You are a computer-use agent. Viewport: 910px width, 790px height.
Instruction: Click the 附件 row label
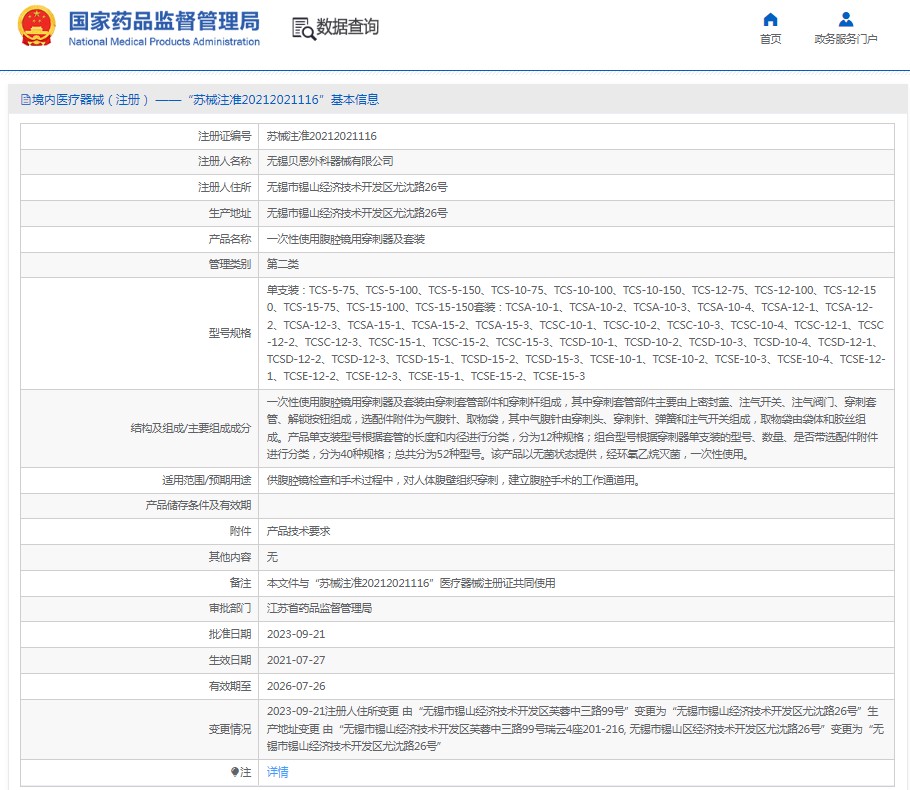pos(240,531)
